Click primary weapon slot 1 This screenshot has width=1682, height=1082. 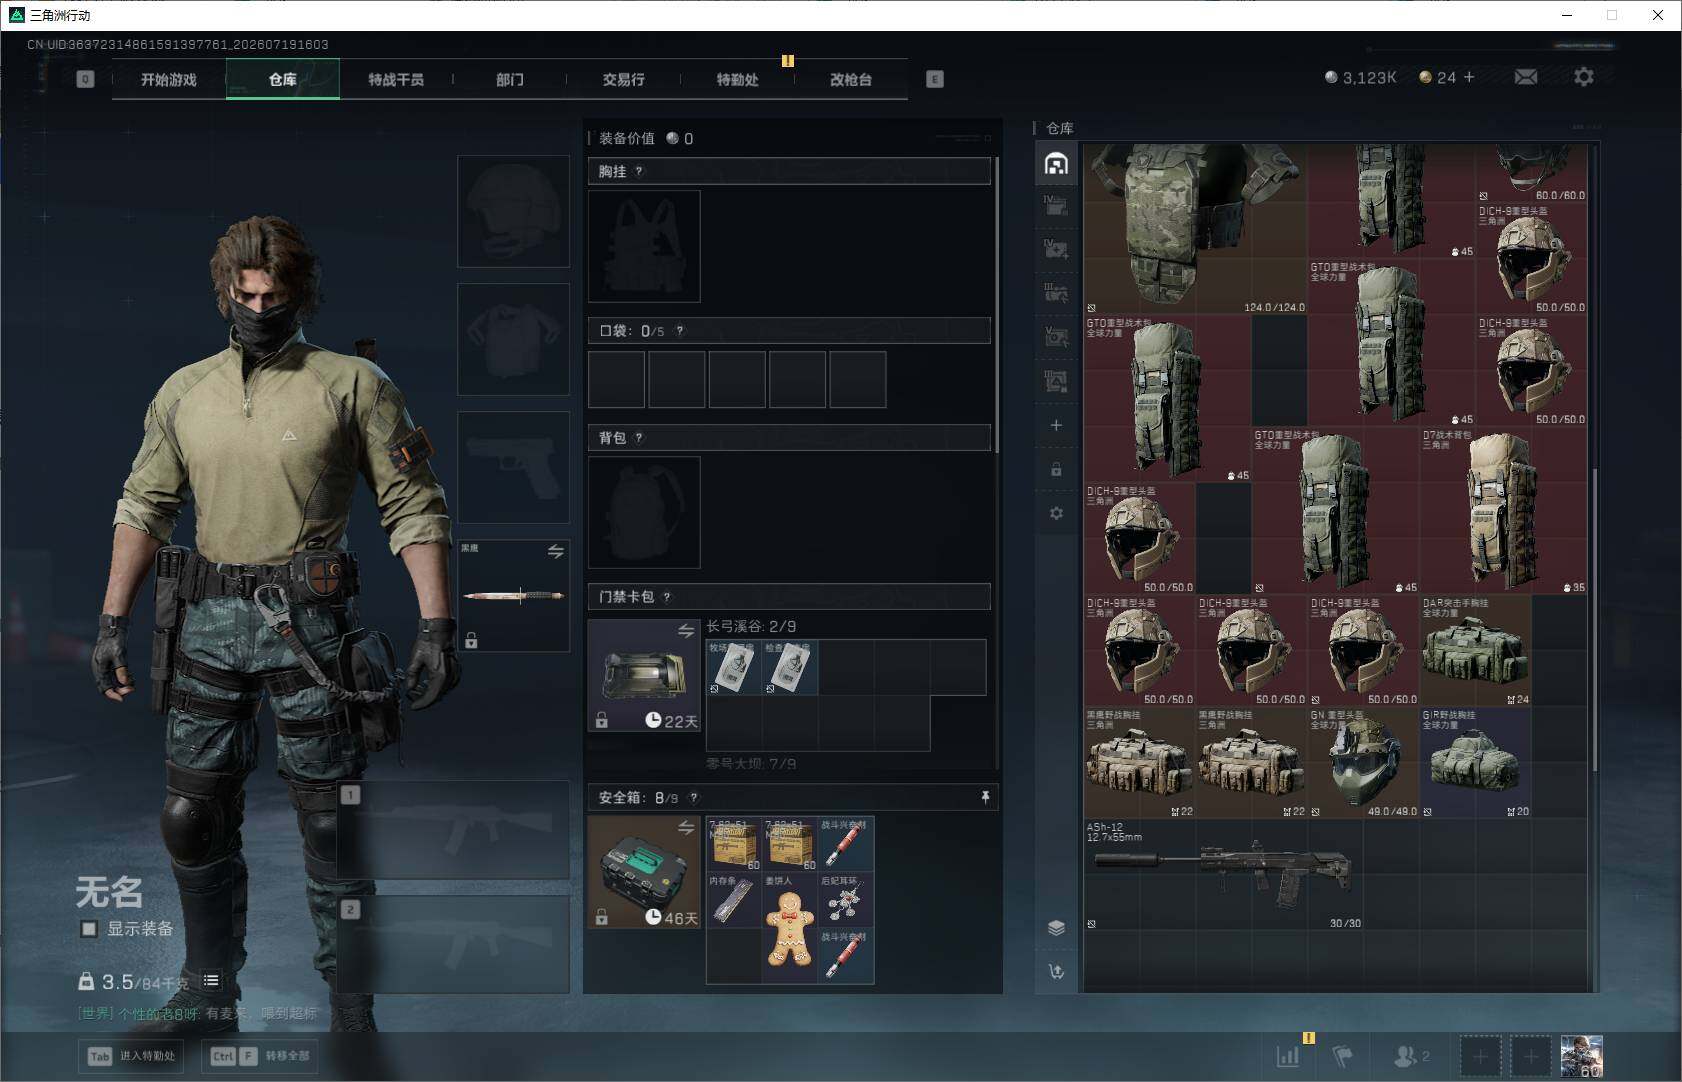(x=453, y=829)
